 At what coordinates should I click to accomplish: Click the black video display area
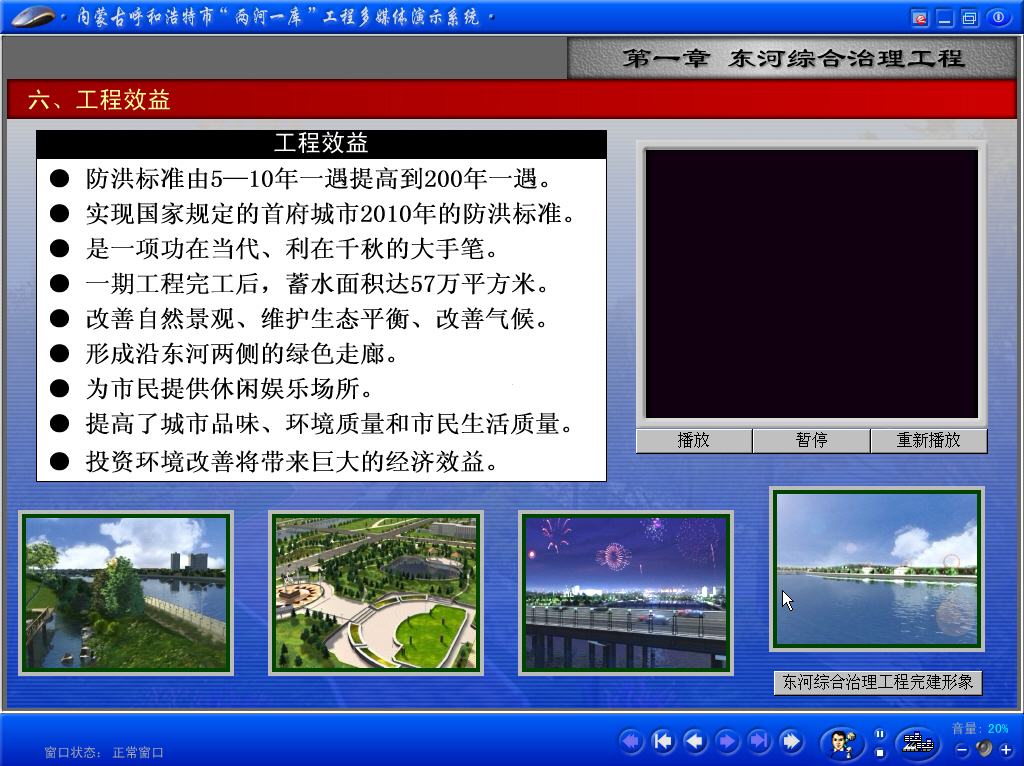tap(812, 283)
